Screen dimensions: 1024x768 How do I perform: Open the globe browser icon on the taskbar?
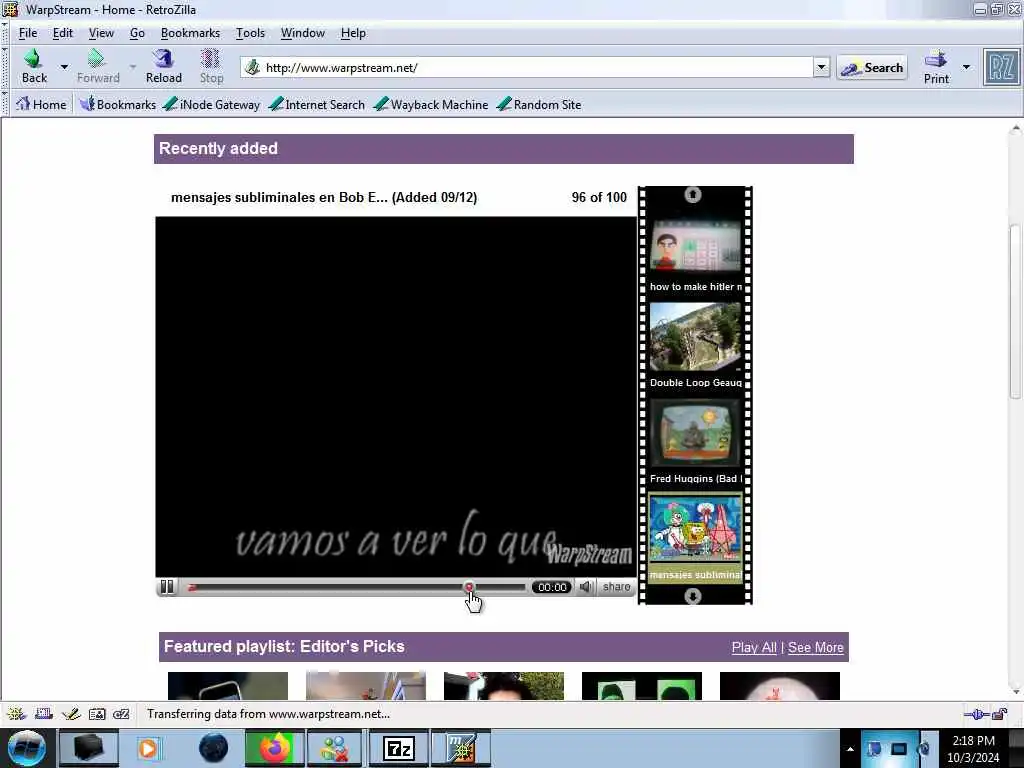click(x=213, y=748)
